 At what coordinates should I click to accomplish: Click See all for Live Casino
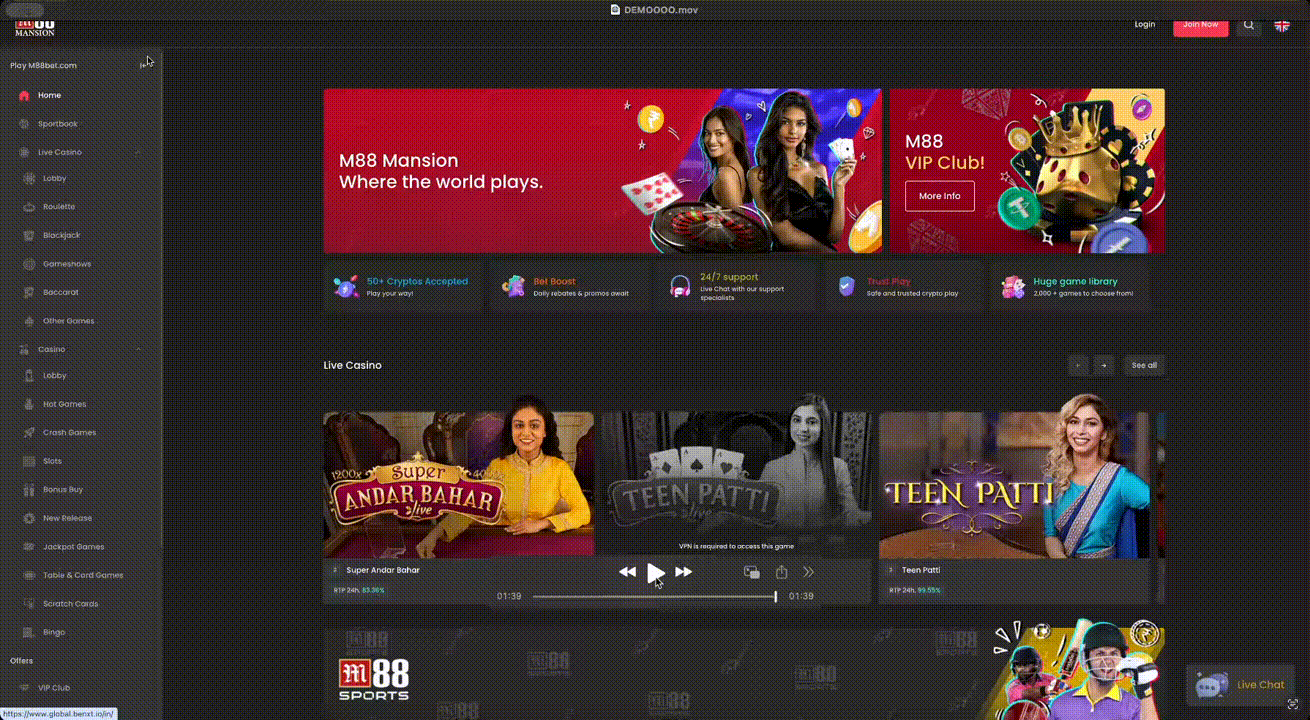(1144, 365)
